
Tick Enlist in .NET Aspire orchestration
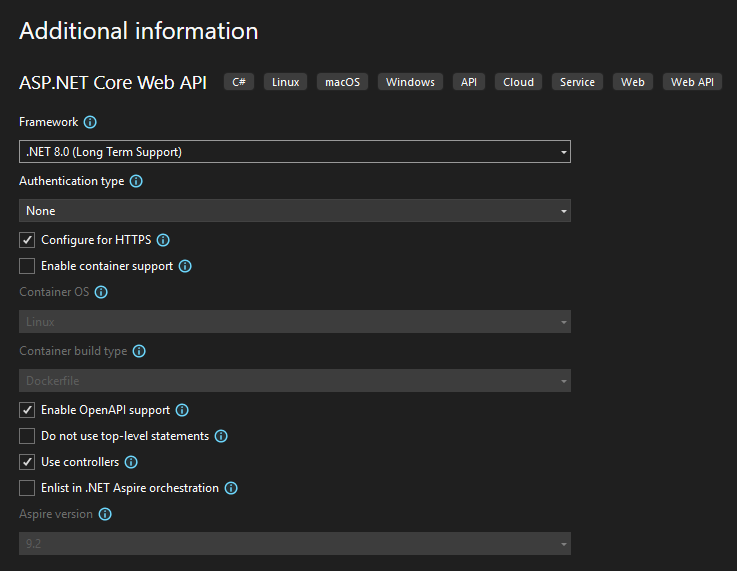[27, 488]
